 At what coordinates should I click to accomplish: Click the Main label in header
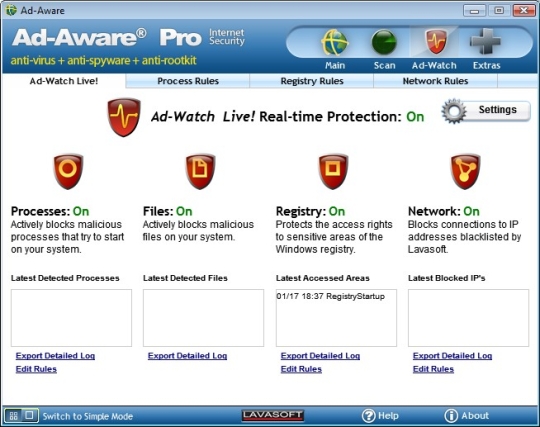(335, 65)
